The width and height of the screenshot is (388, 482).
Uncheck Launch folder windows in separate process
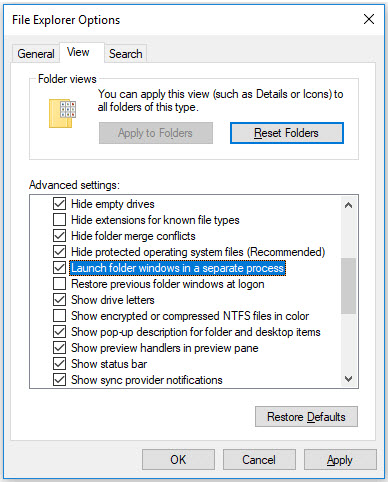click(x=59, y=268)
